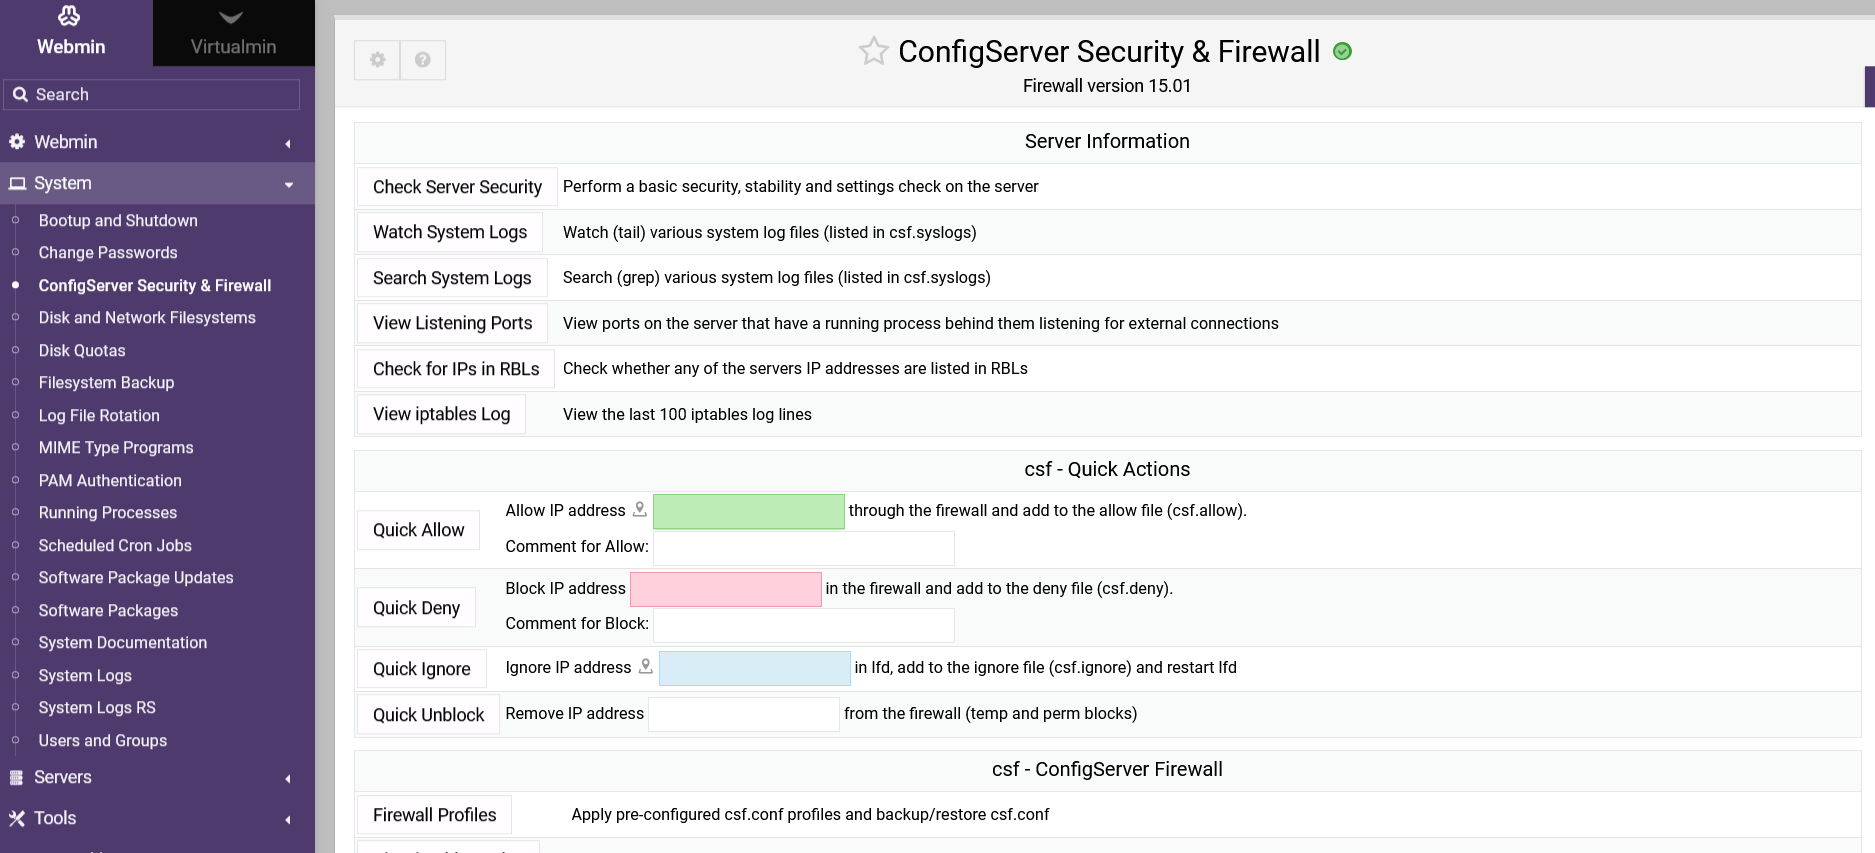Focus the green Allow IP address field
The image size is (1875, 853).
(748, 512)
